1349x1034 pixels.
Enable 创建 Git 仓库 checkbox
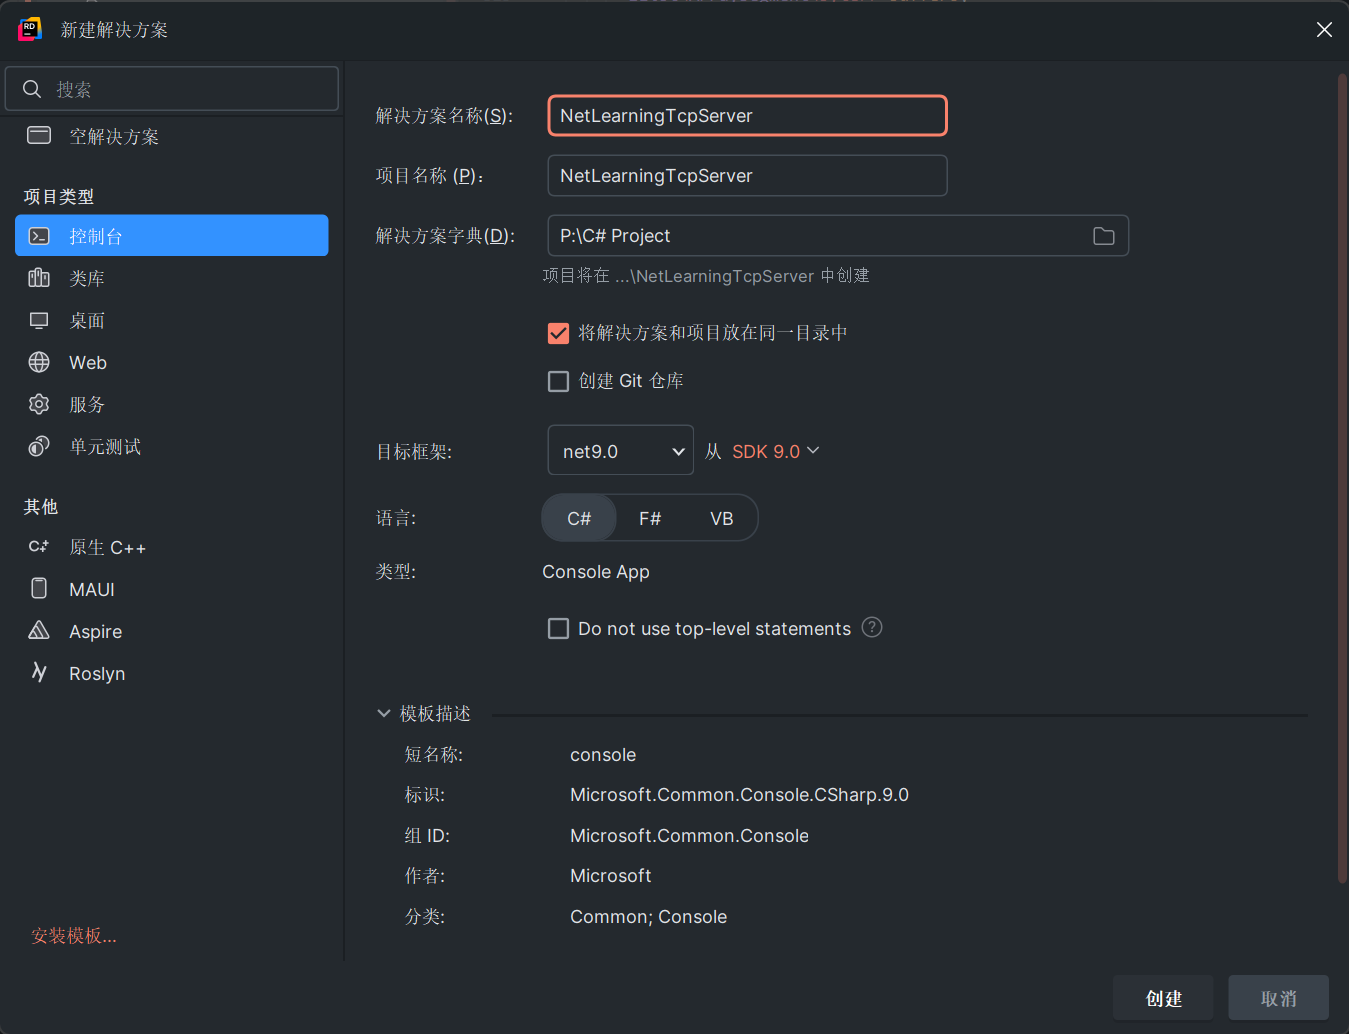(x=559, y=381)
